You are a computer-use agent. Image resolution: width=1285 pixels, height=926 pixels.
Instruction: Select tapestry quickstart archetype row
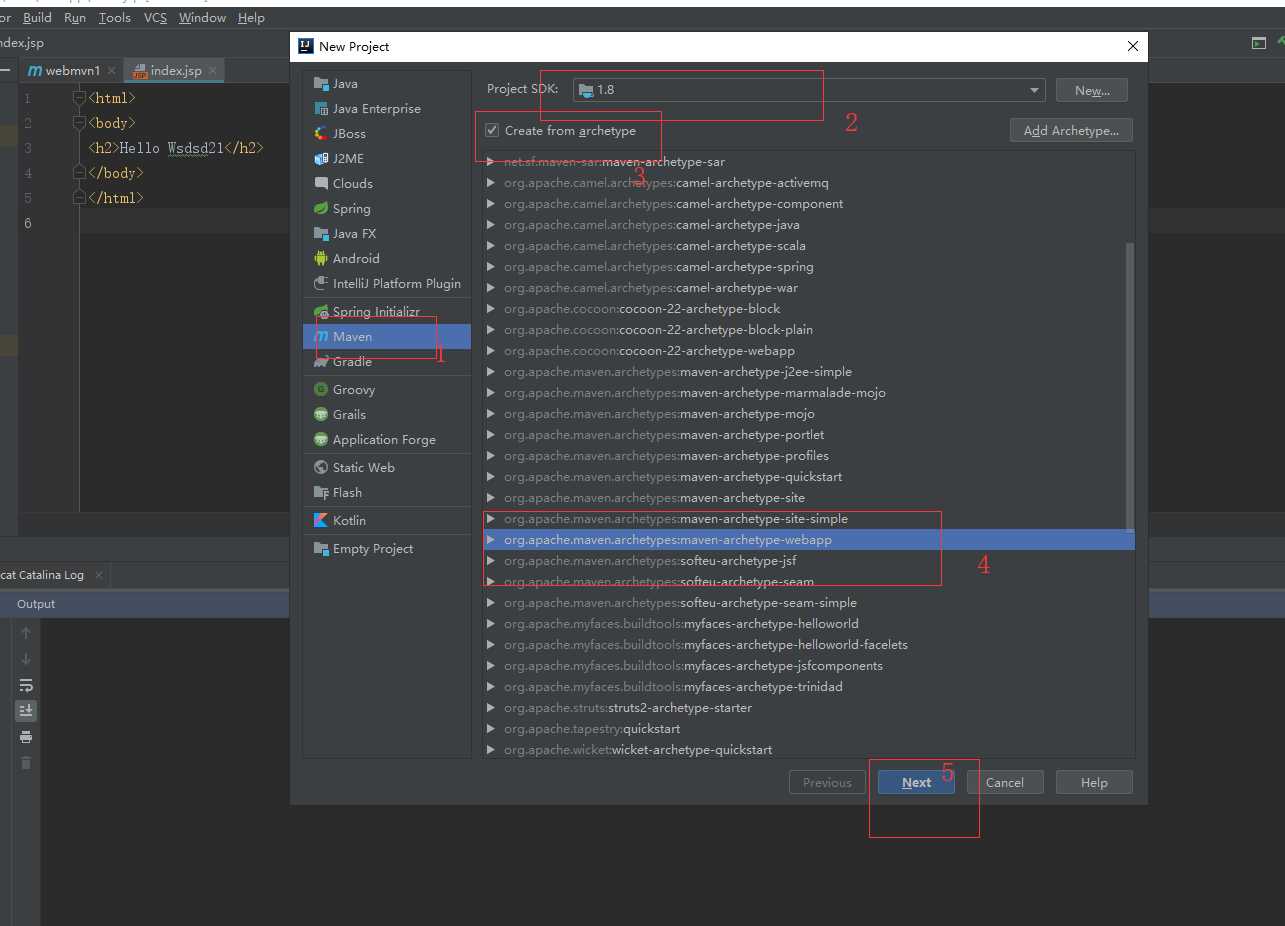pos(809,729)
